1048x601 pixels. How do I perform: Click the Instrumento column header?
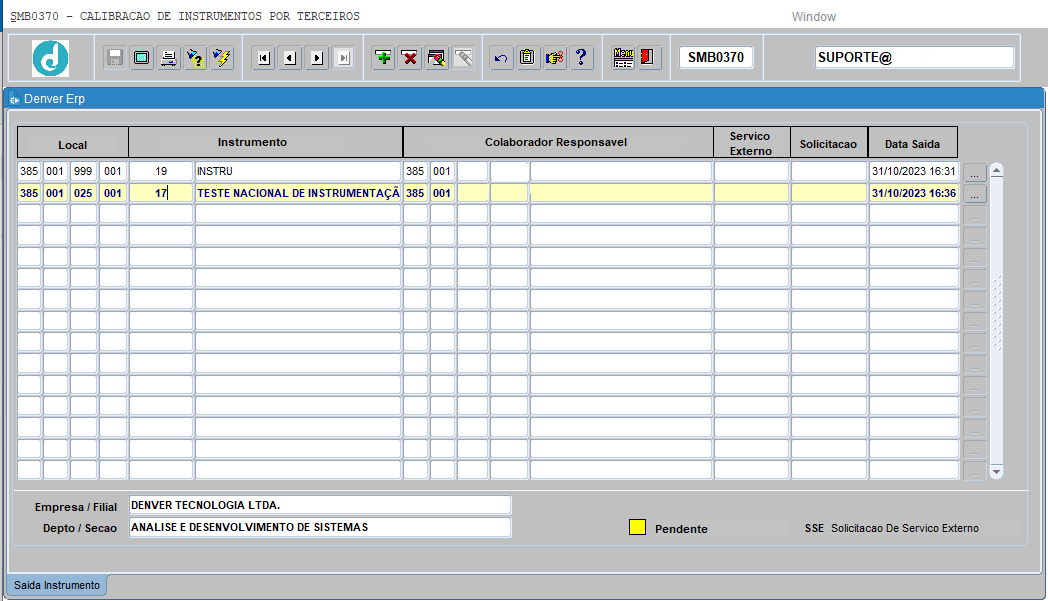[265, 142]
